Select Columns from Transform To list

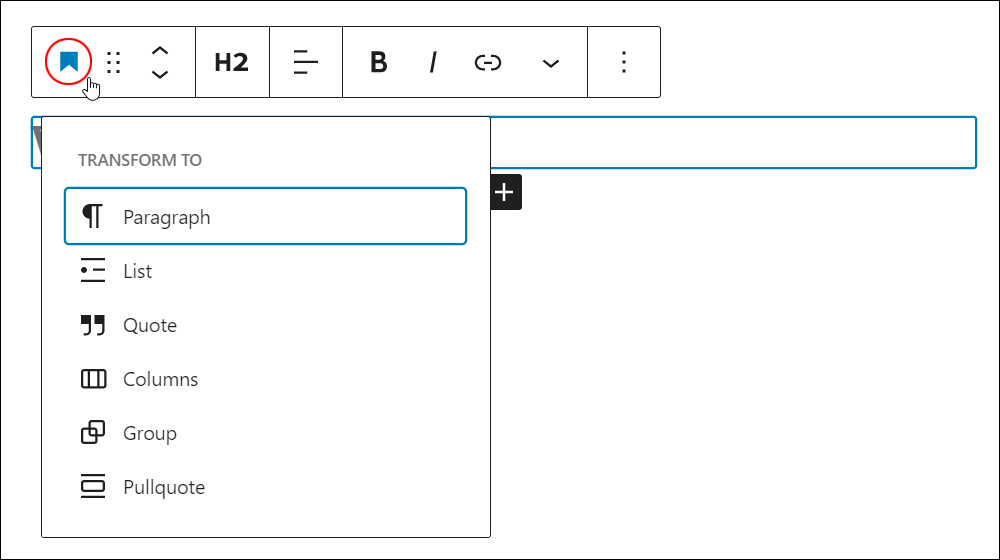[x=265, y=379]
